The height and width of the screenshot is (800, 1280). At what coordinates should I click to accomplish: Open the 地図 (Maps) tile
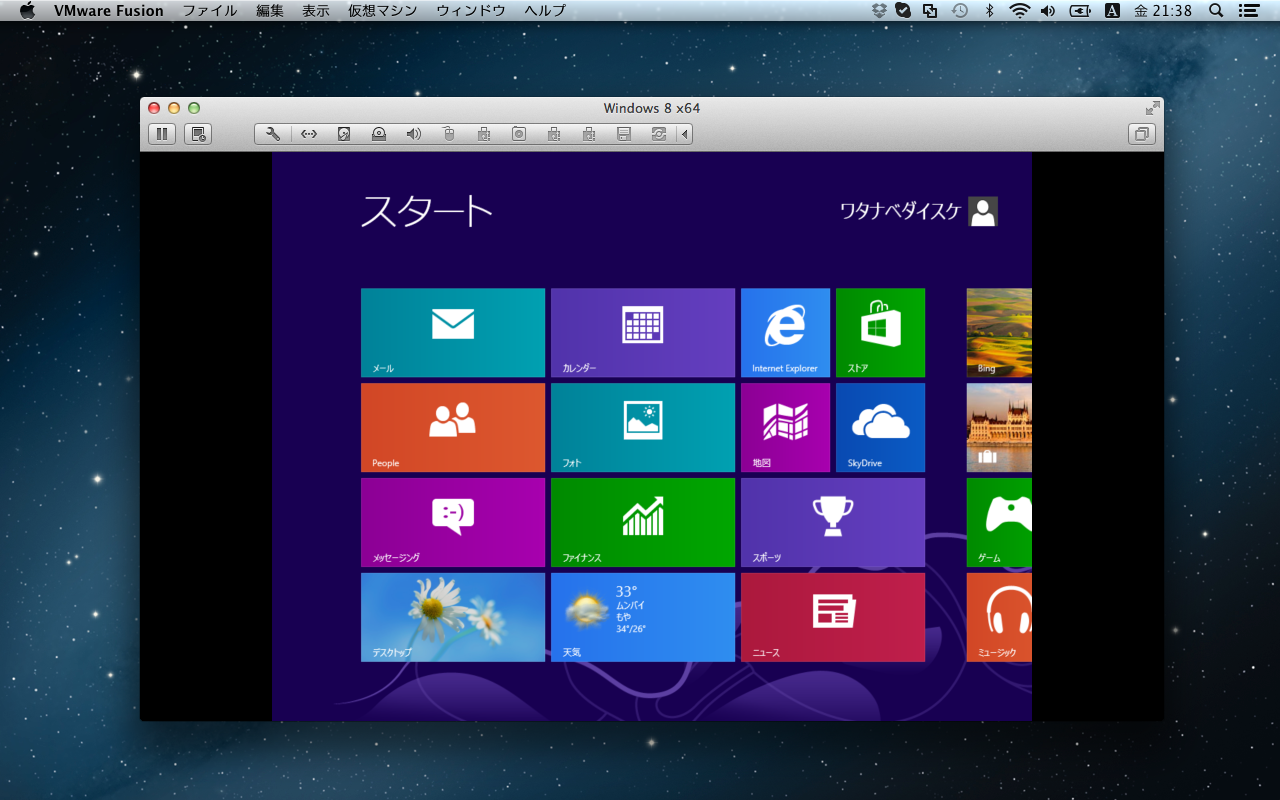point(785,427)
